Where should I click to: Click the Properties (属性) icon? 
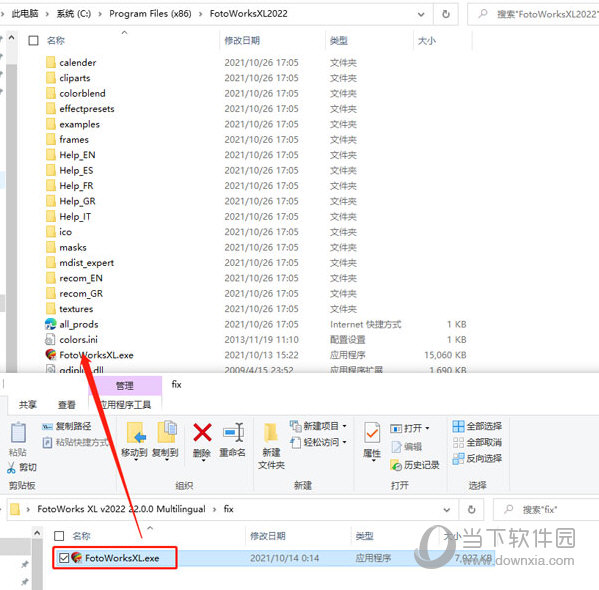coord(372,434)
